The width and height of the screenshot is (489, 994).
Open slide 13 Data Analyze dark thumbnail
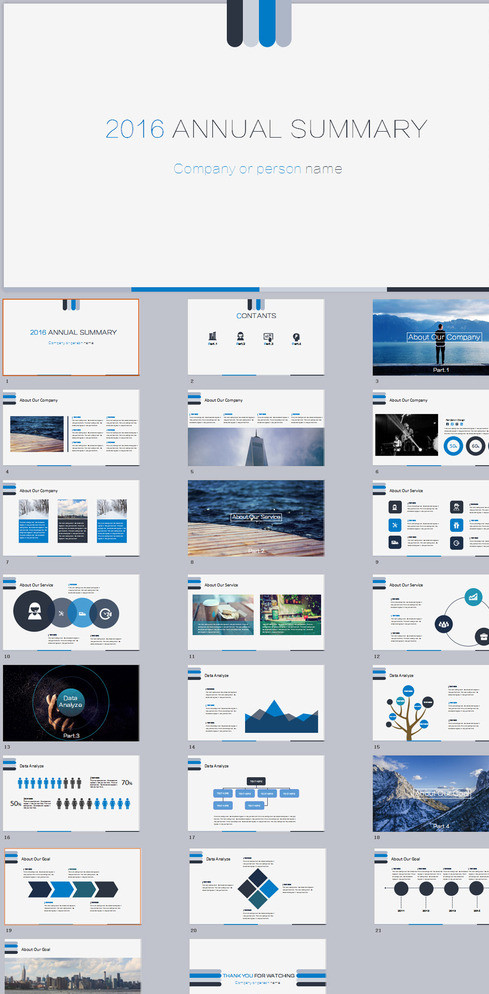tap(70, 703)
